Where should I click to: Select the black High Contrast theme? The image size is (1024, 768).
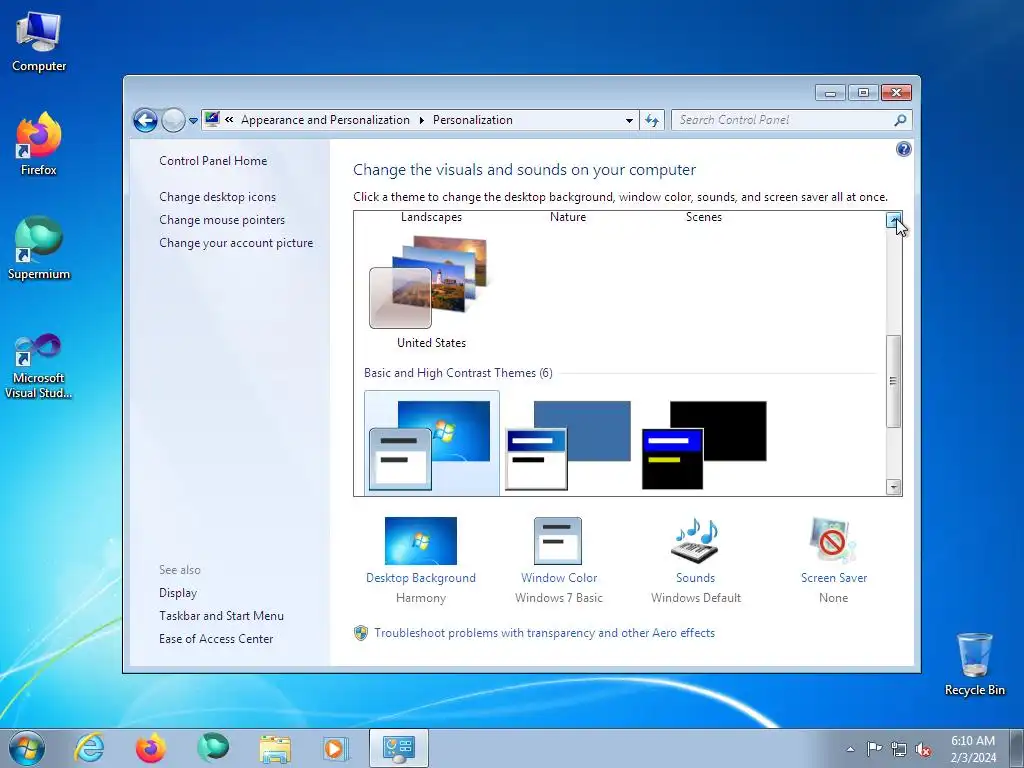pyautogui.click(x=704, y=444)
